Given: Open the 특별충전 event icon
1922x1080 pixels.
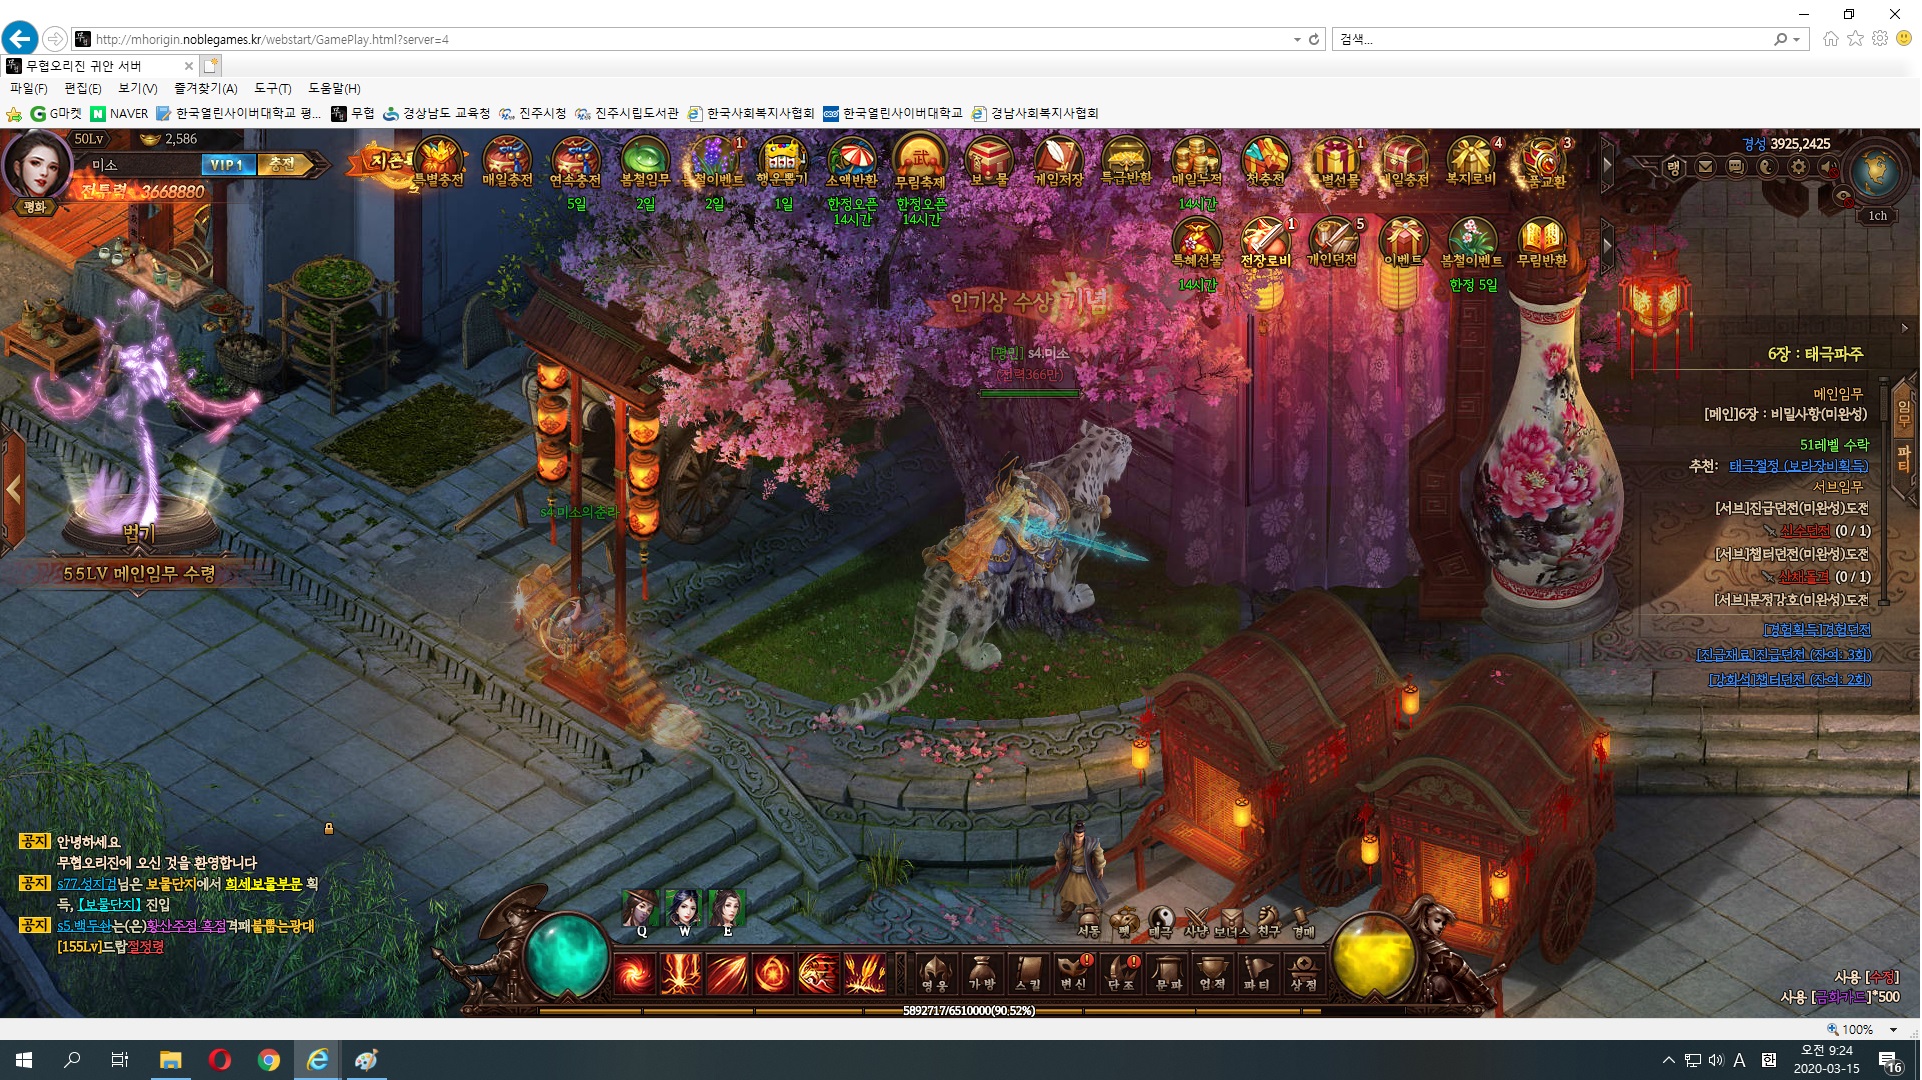Looking at the screenshot, I should click(438, 163).
